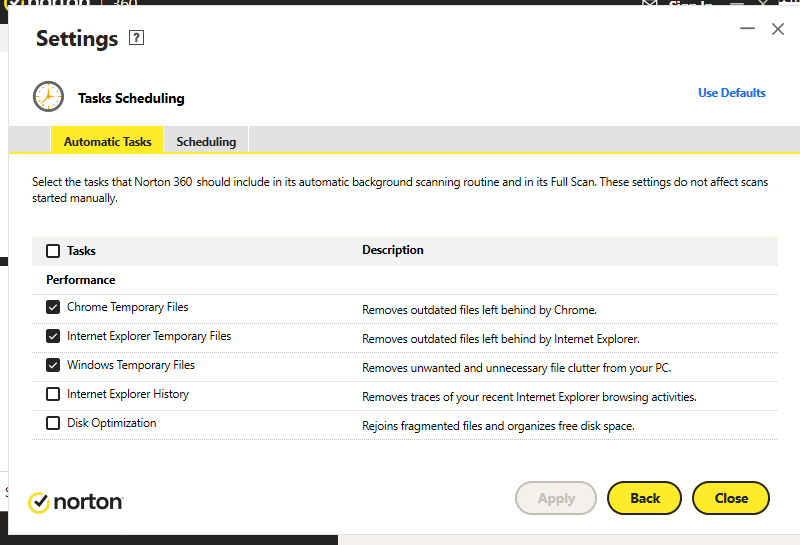Click the Description column header
The image size is (800, 545).
(x=393, y=250)
